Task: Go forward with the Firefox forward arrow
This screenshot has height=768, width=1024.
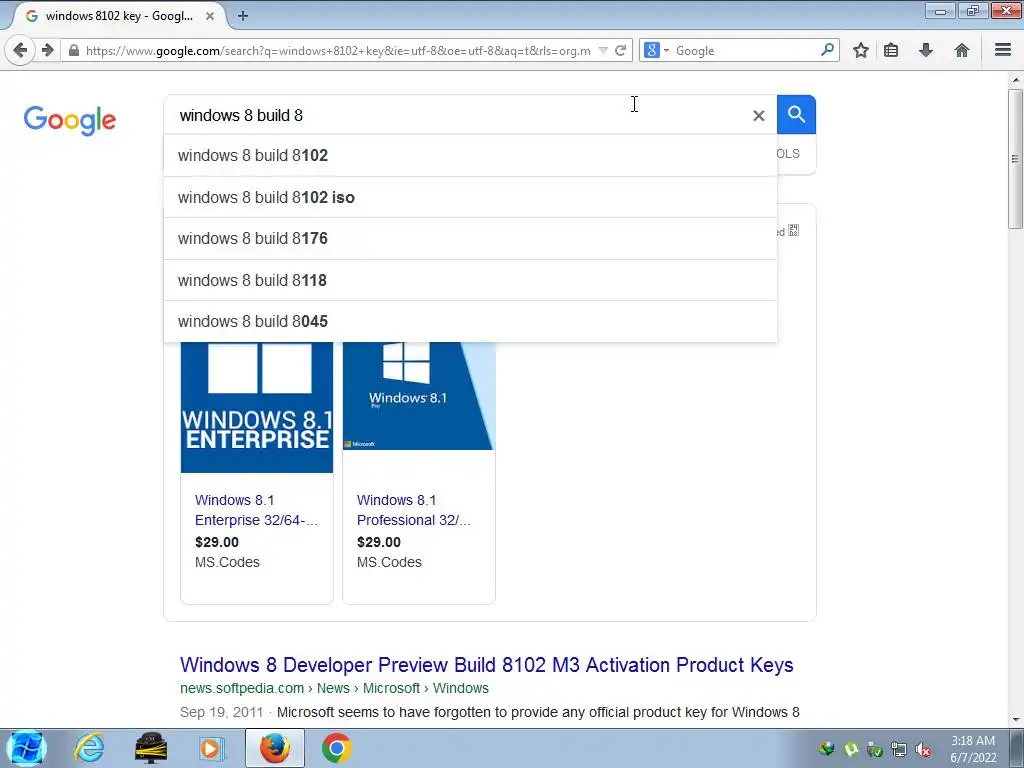Action: 48,50
